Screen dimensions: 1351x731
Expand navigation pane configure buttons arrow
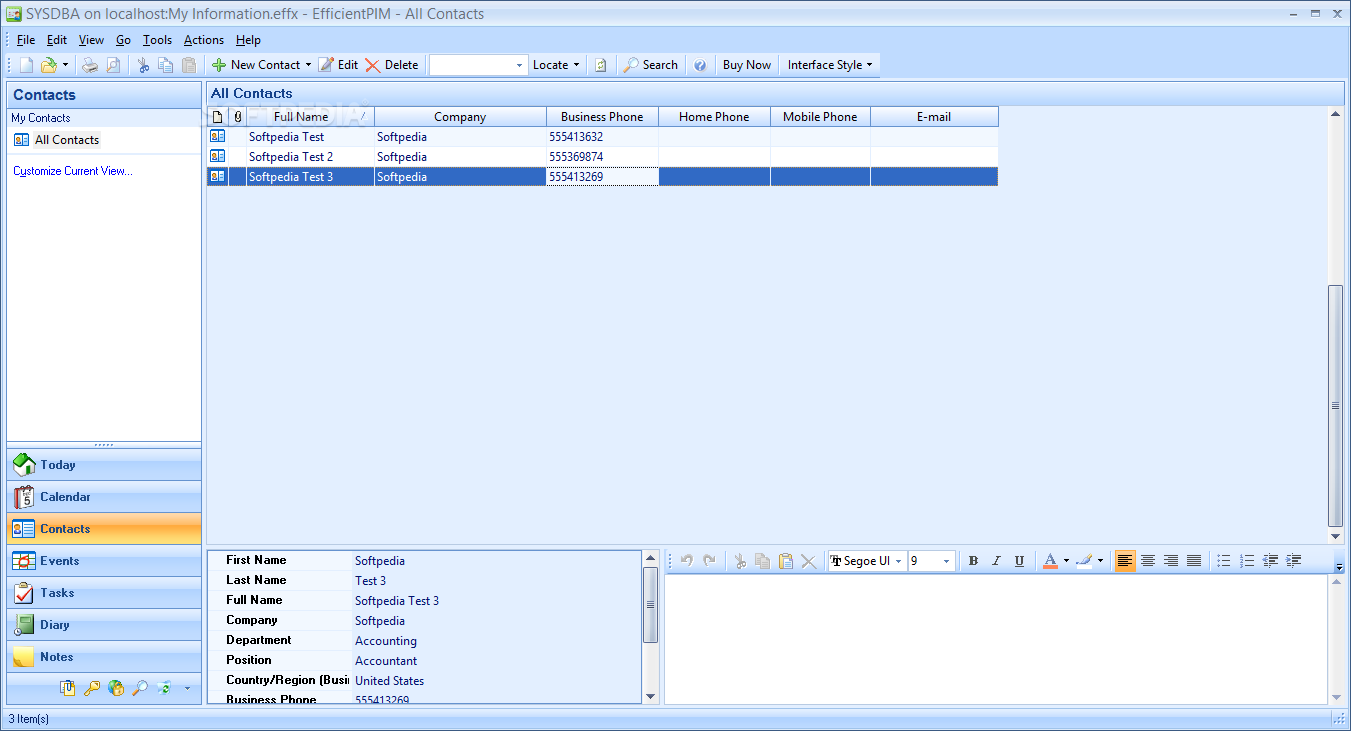coord(187,688)
